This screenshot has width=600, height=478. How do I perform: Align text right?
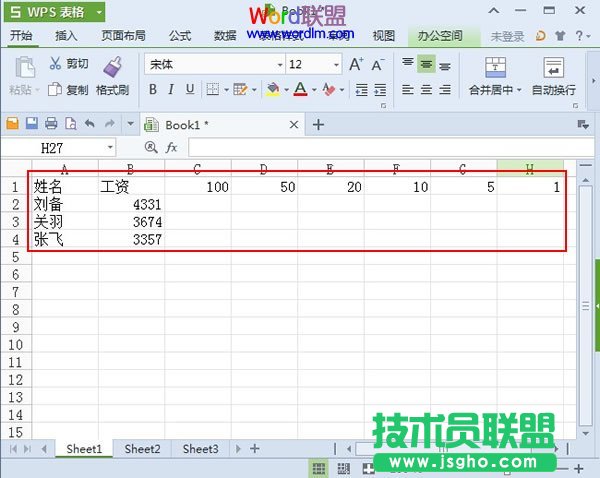(x=445, y=90)
